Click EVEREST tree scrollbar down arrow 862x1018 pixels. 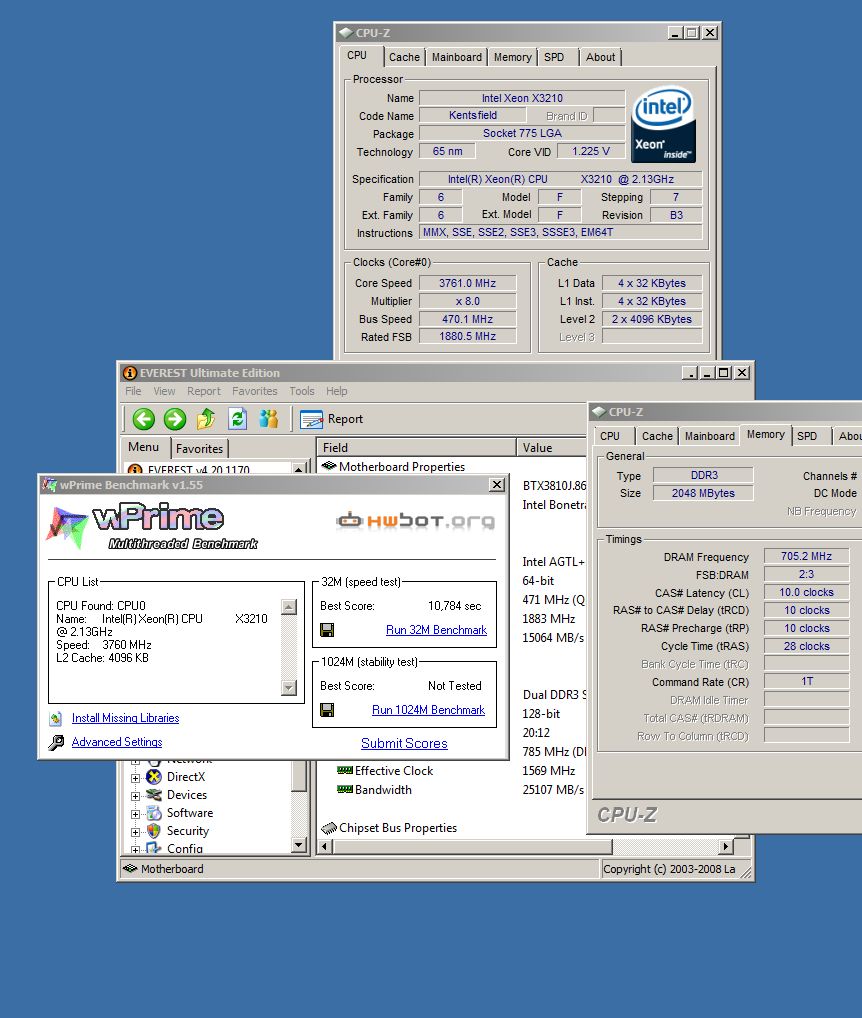point(299,845)
